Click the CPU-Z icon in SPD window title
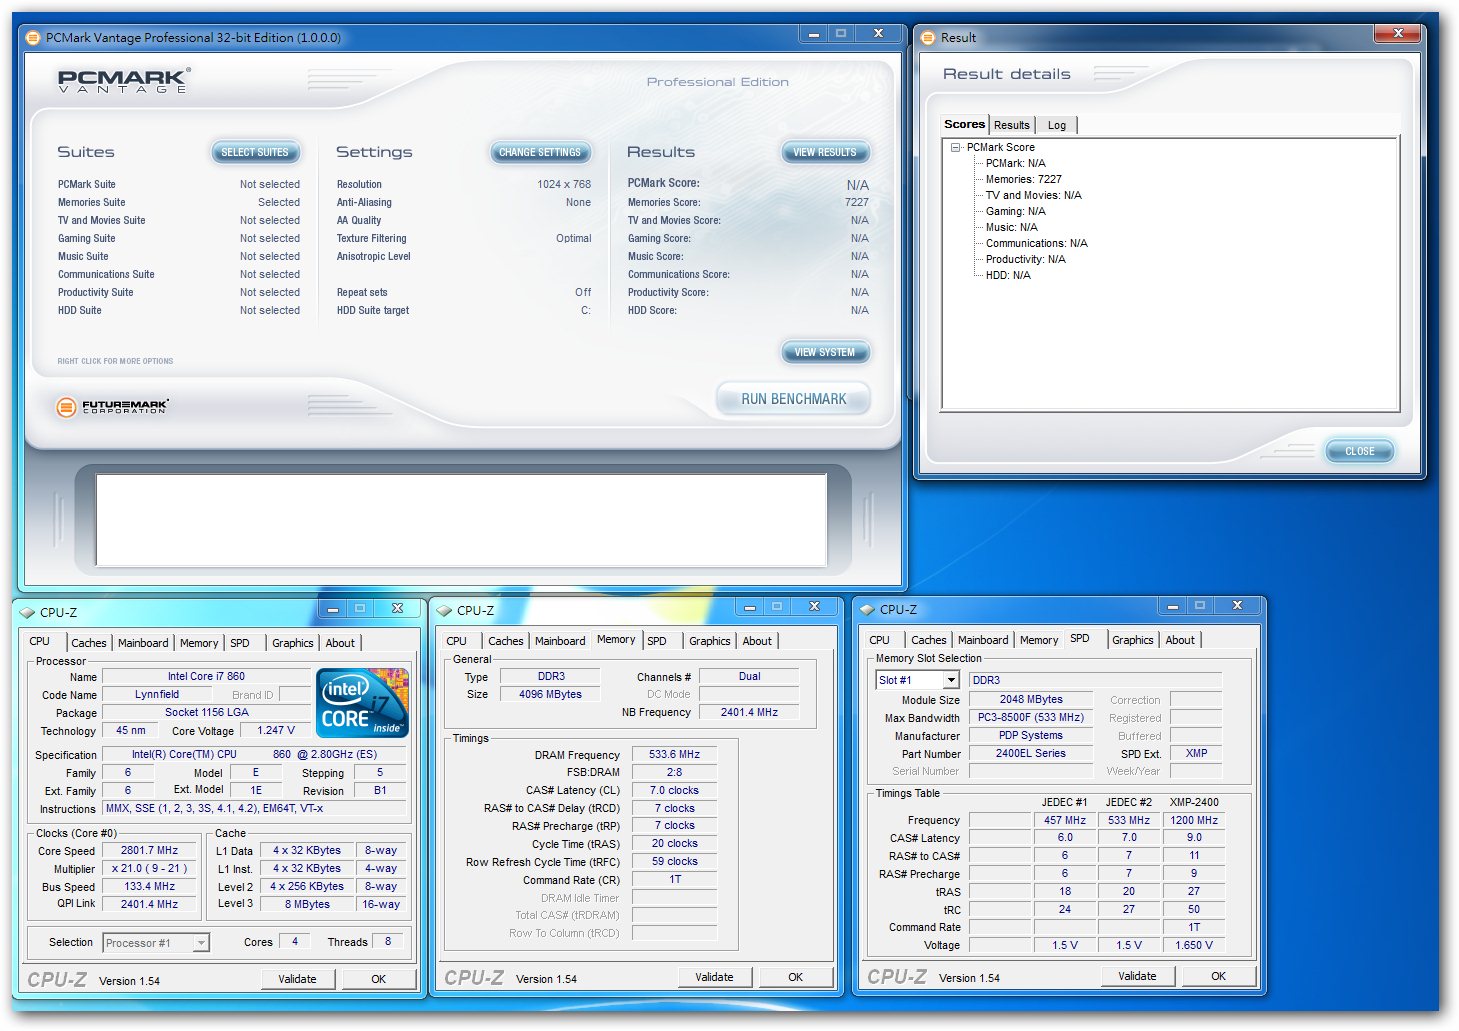 (x=868, y=610)
